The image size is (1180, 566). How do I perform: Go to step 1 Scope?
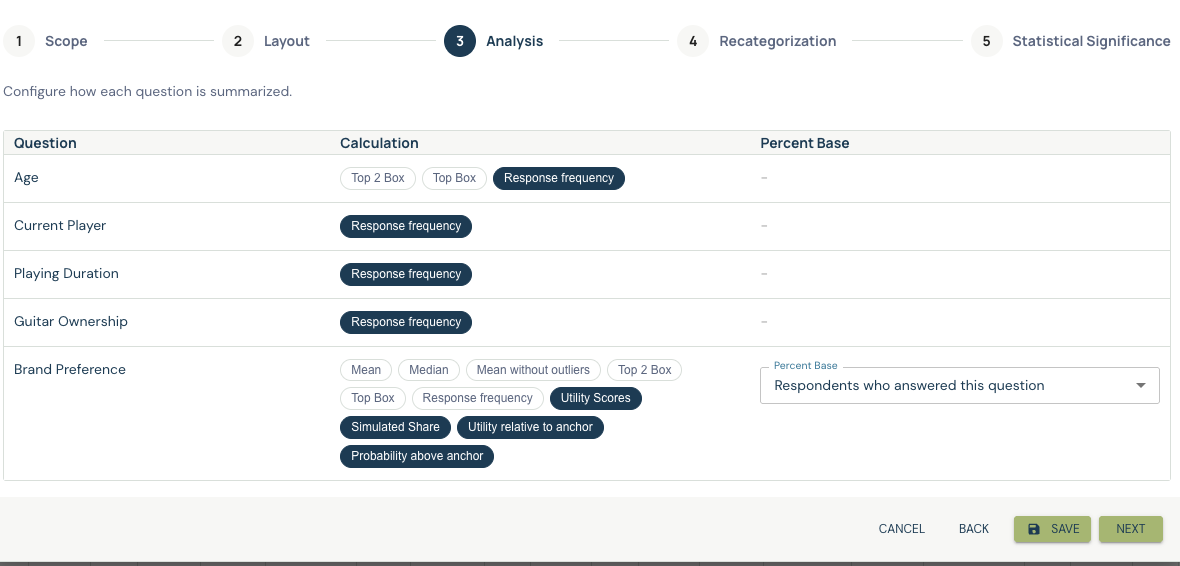46,41
